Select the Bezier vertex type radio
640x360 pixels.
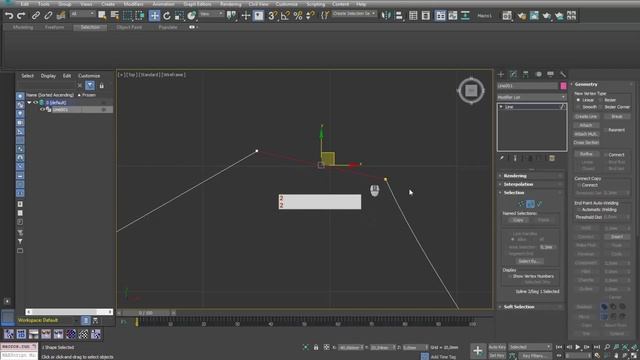600,100
